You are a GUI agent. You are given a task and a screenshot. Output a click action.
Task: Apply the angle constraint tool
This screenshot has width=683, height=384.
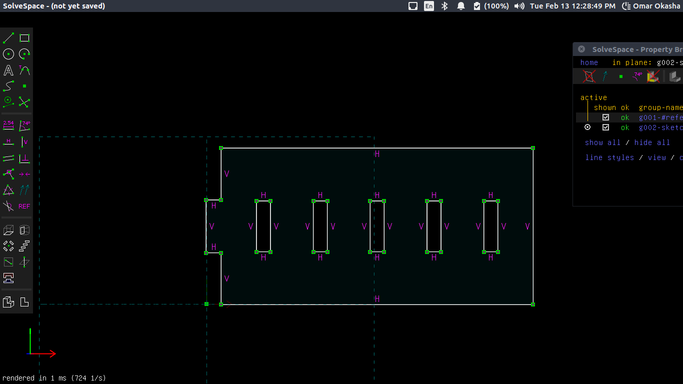click(x=24, y=126)
